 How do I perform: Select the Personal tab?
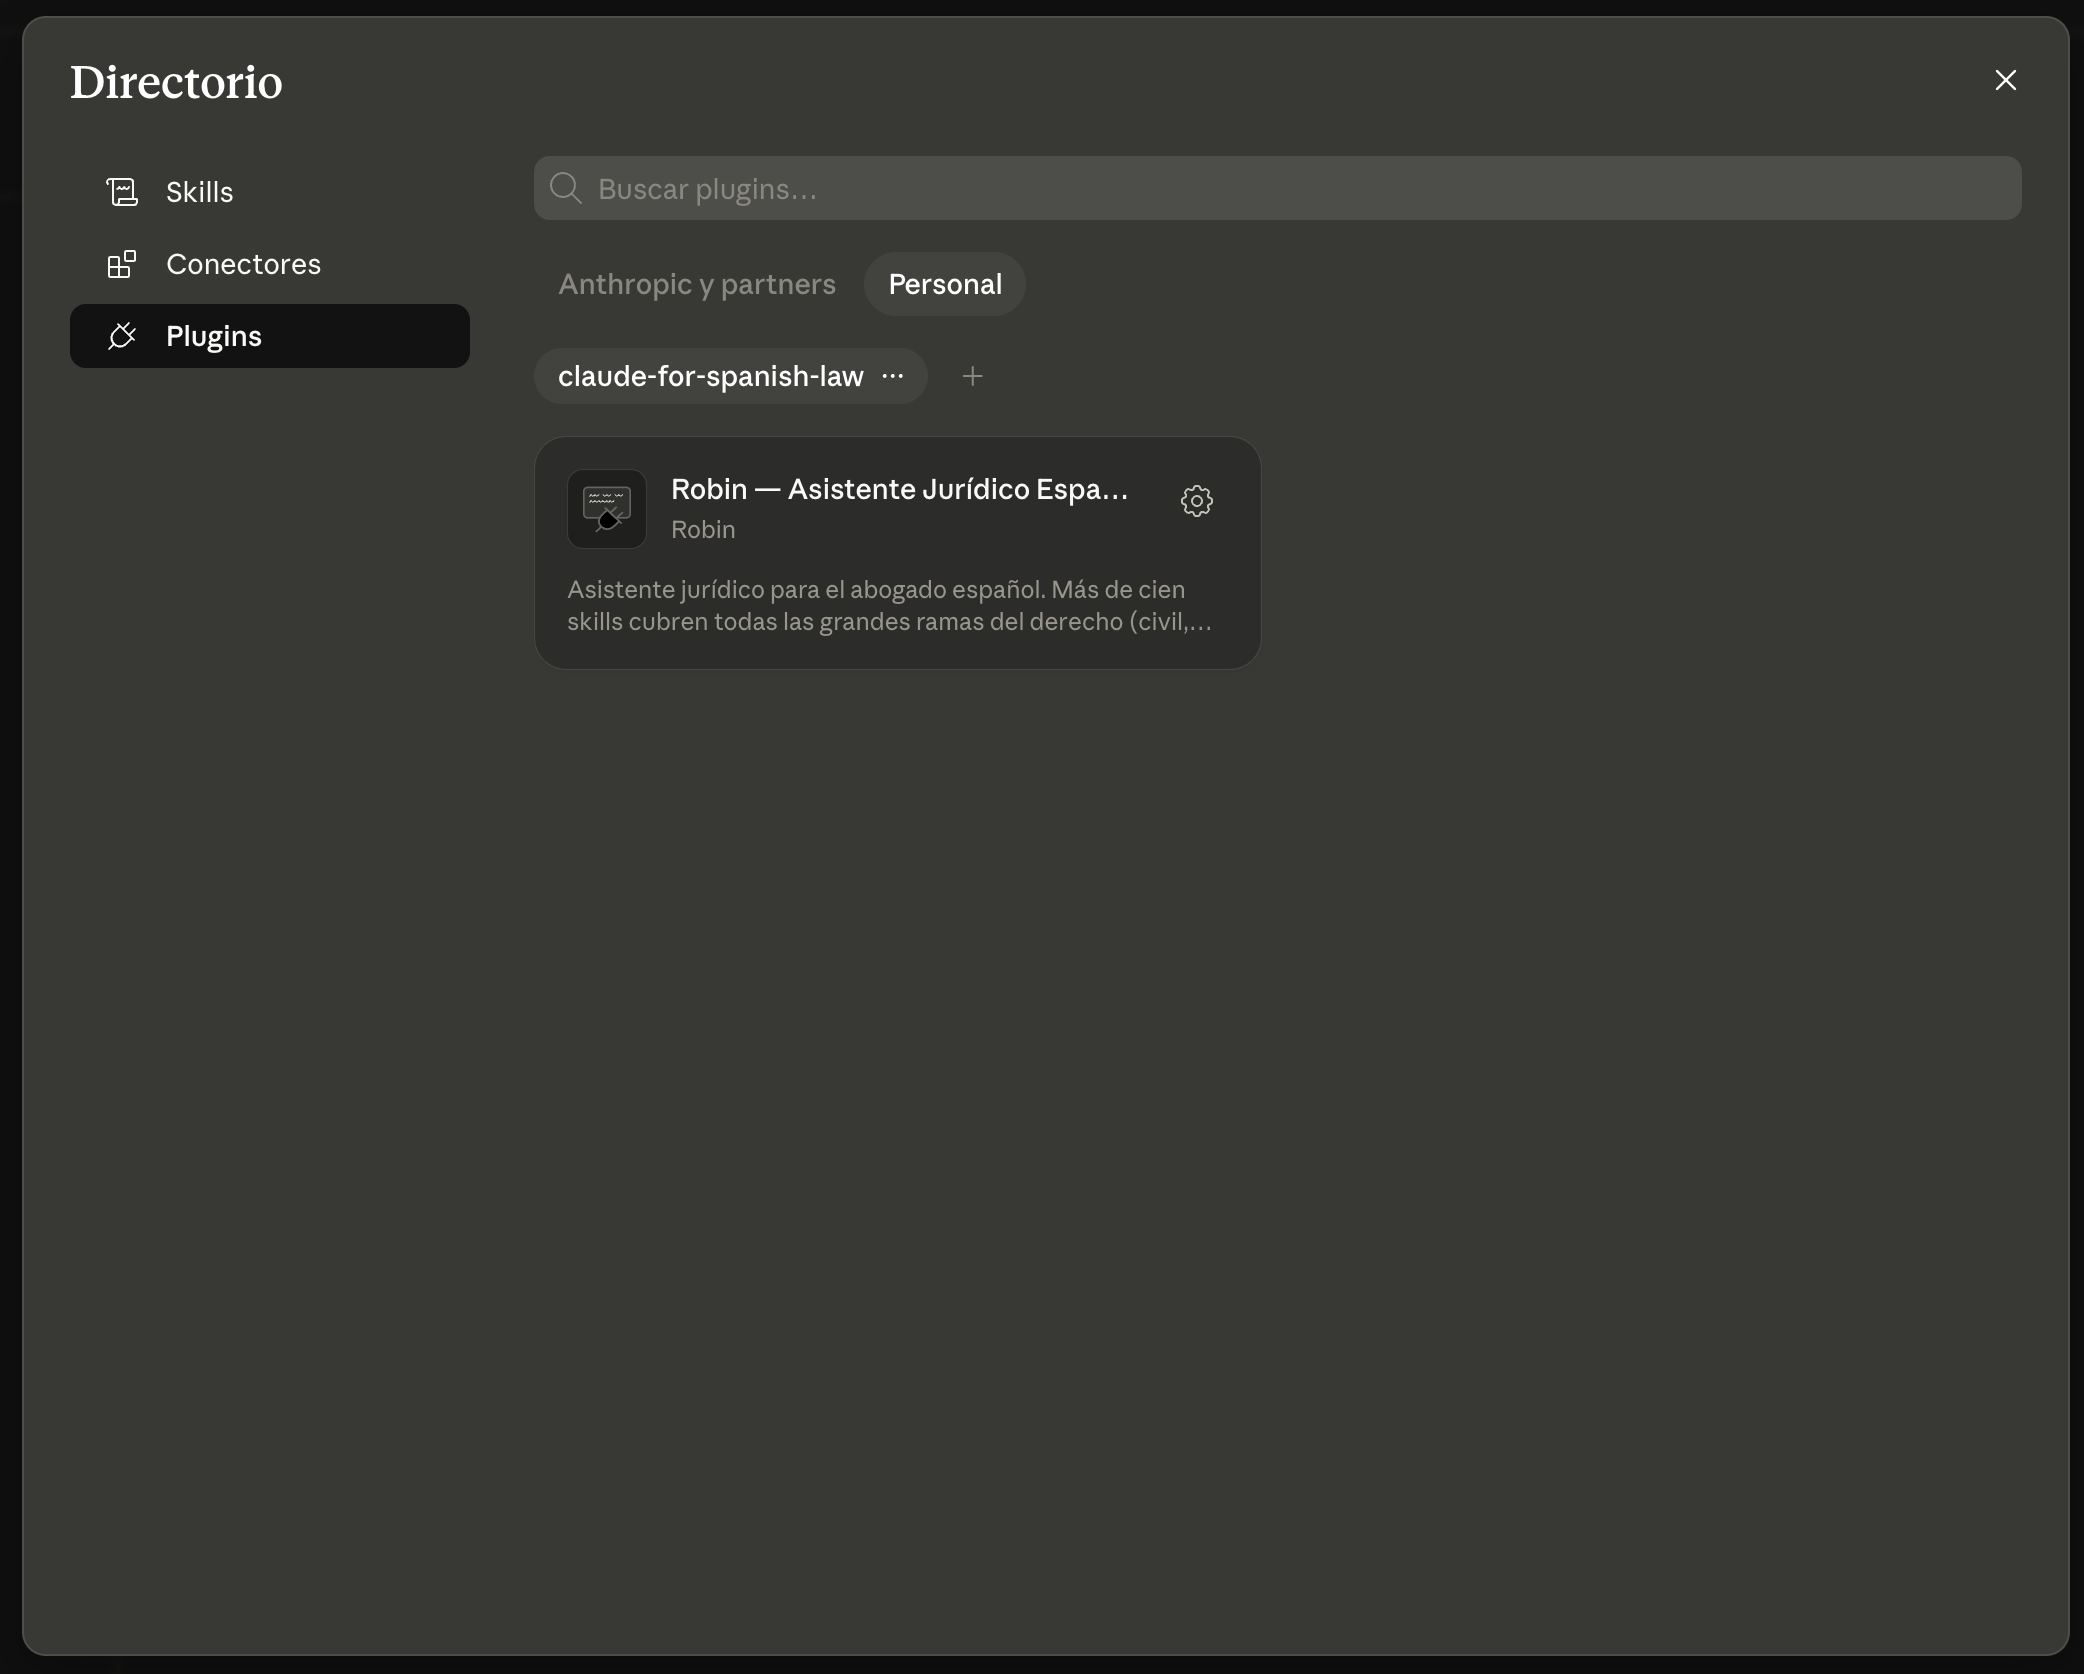pyautogui.click(x=945, y=284)
